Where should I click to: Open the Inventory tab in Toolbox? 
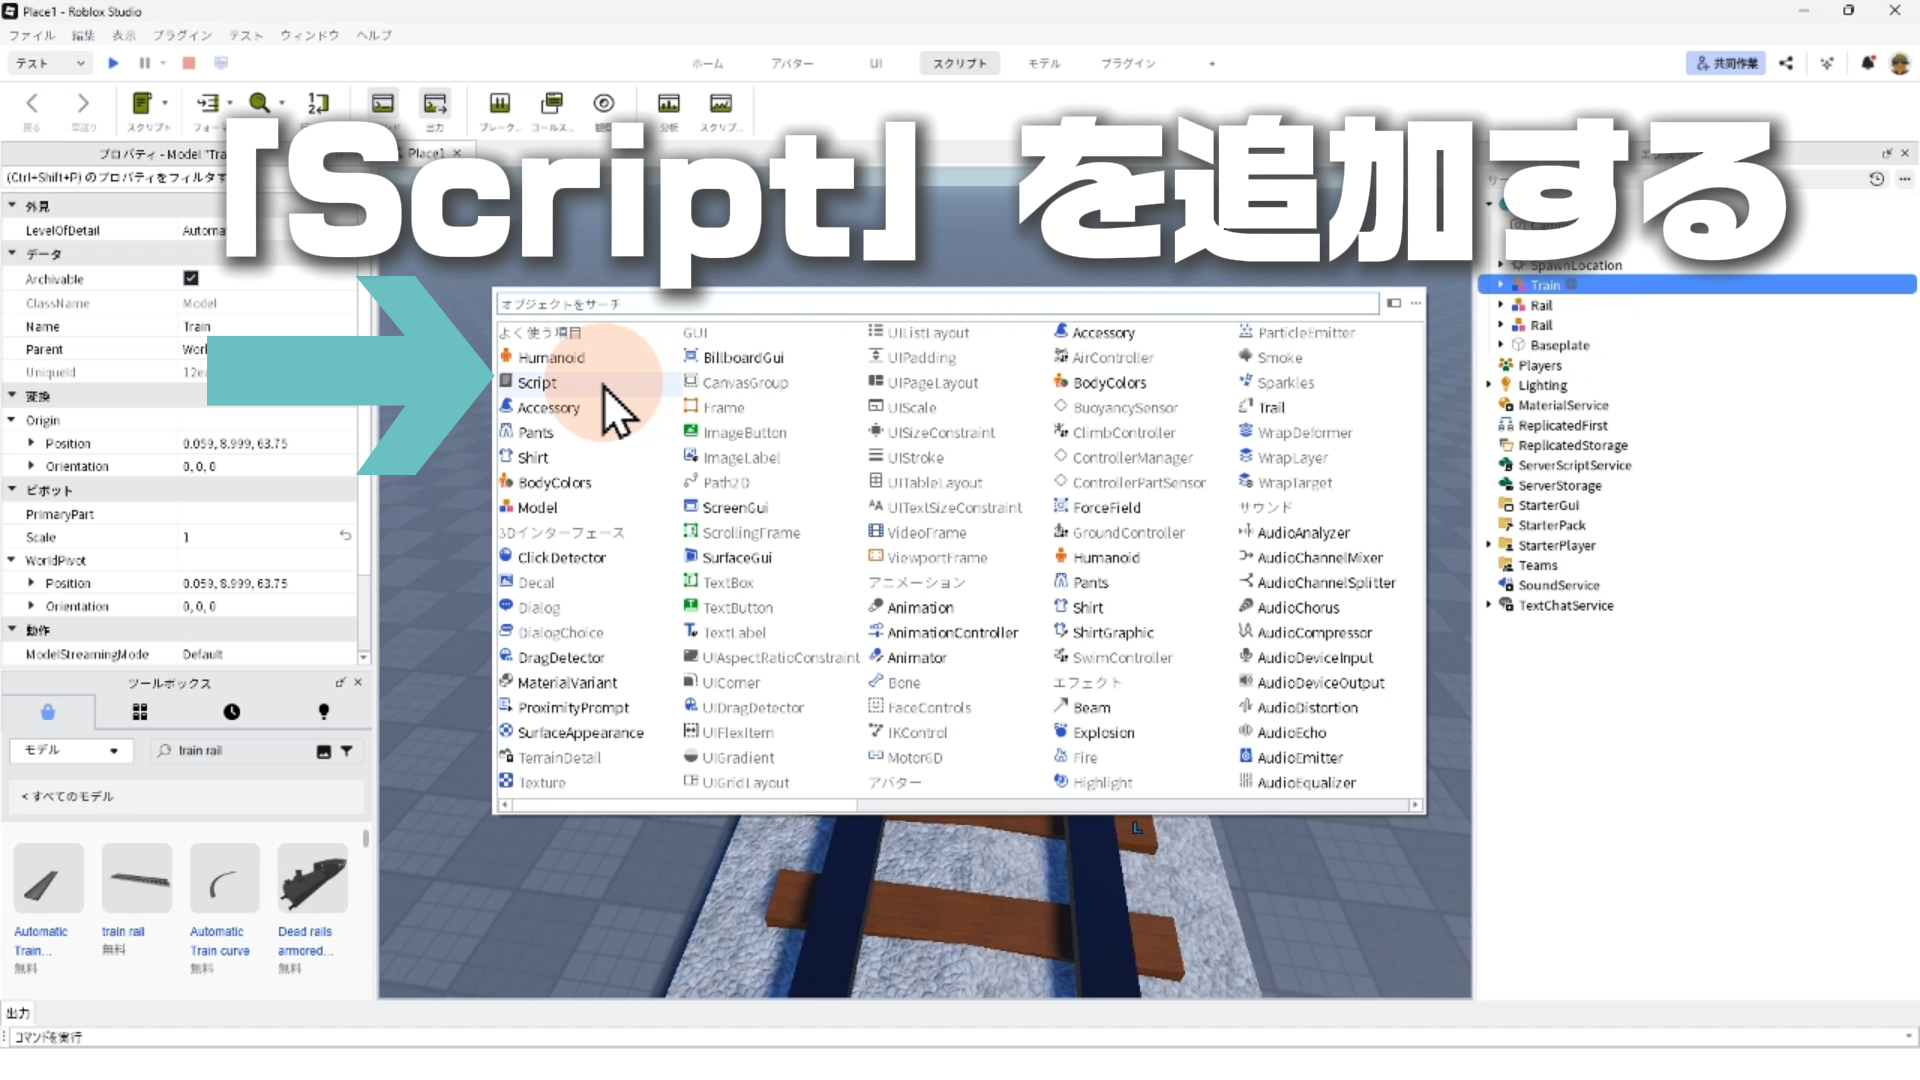(x=140, y=712)
